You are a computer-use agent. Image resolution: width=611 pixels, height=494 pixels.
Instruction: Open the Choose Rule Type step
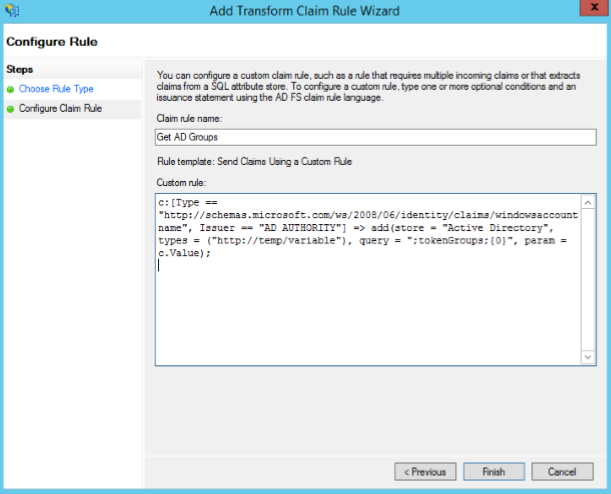tap(56, 89)
